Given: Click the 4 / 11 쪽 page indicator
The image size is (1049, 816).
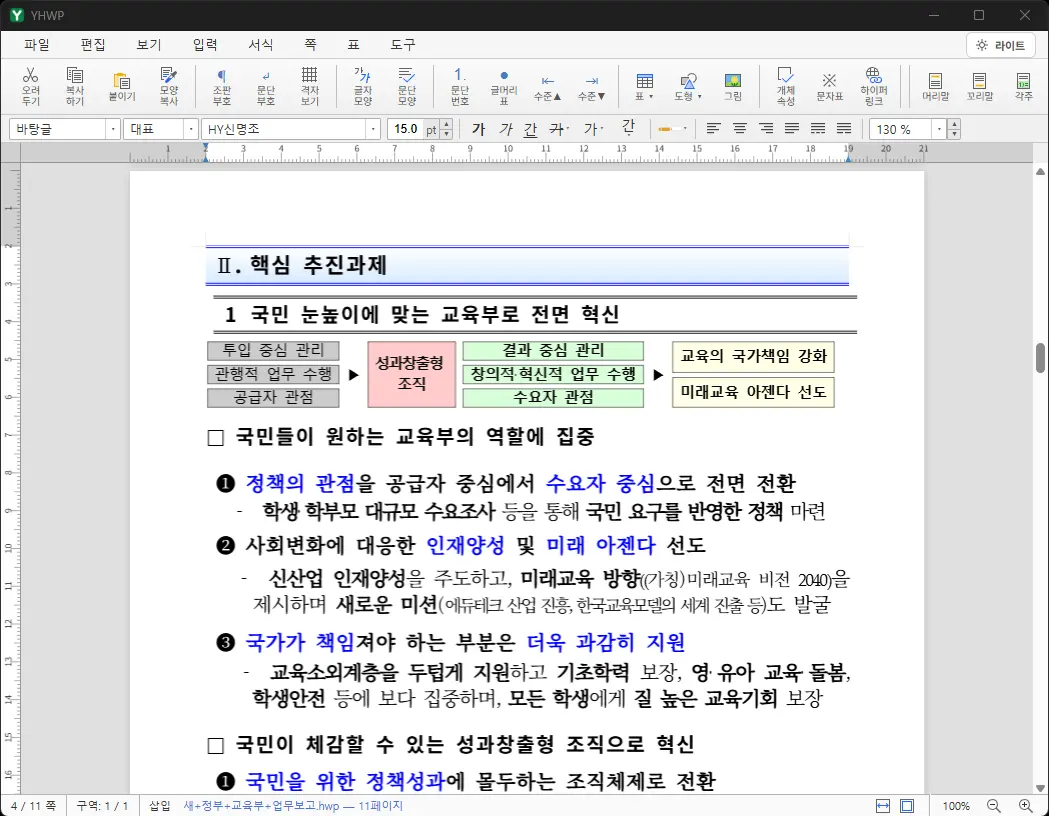Looking at the screenshot, I should pyautogui.click(x=33, y=806).
